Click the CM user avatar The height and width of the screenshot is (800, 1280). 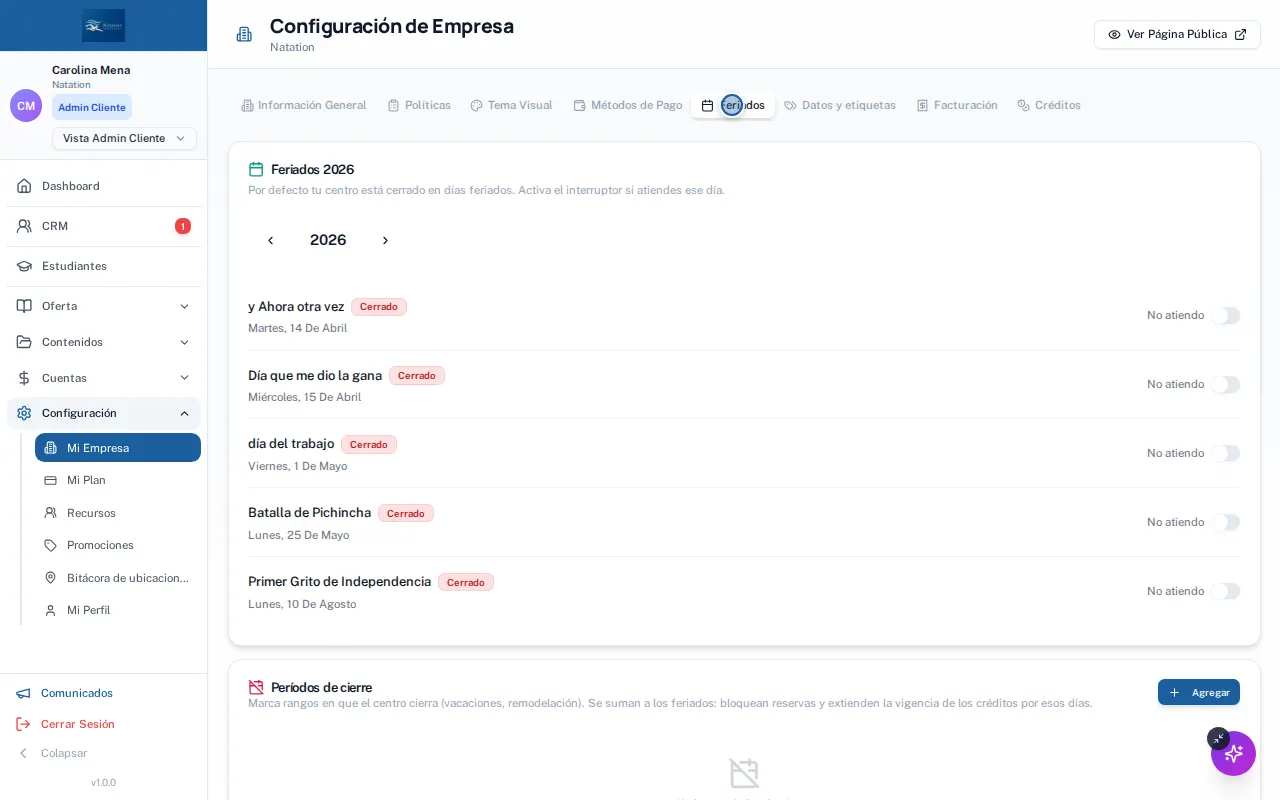[x=26, y=105]
